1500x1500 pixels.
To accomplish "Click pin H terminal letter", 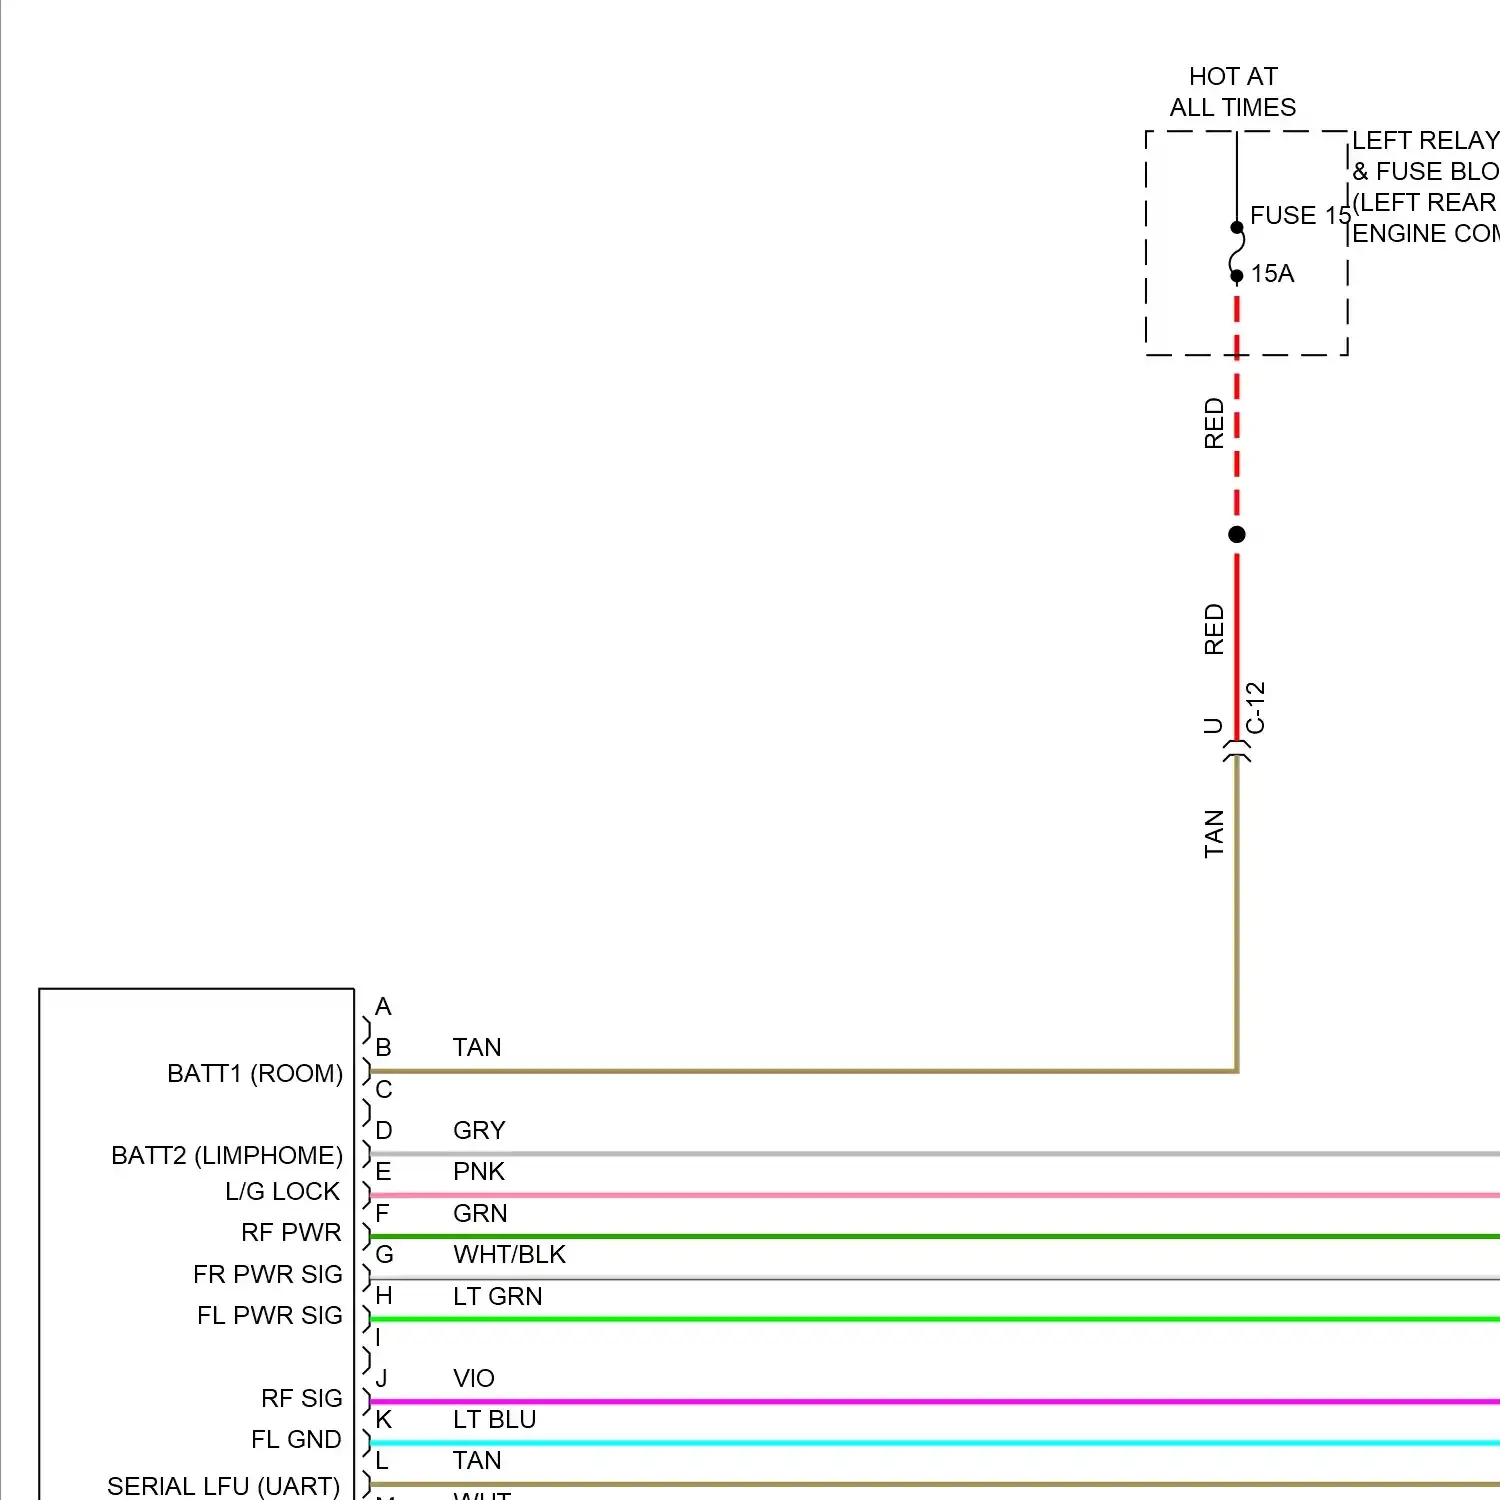I will click(384, 1296).
